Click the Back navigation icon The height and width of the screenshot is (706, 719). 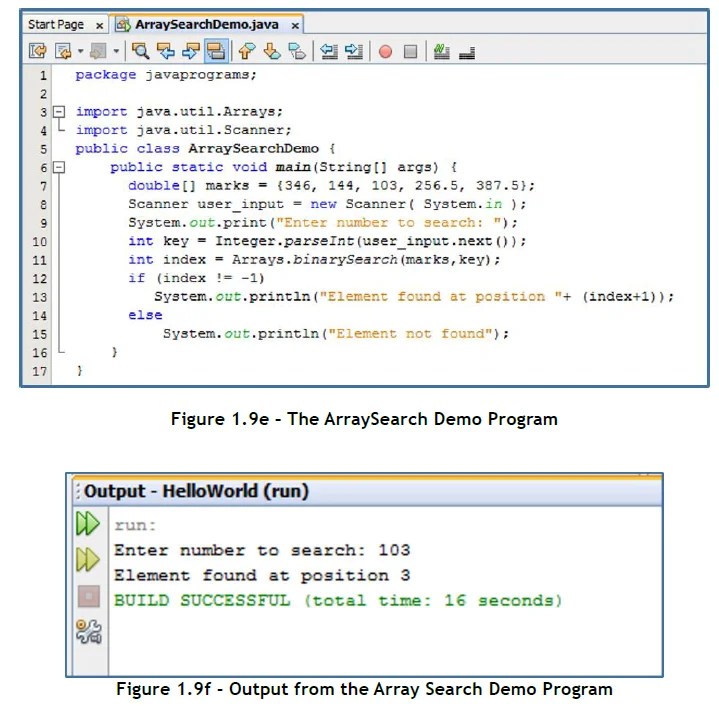point(63,51)
